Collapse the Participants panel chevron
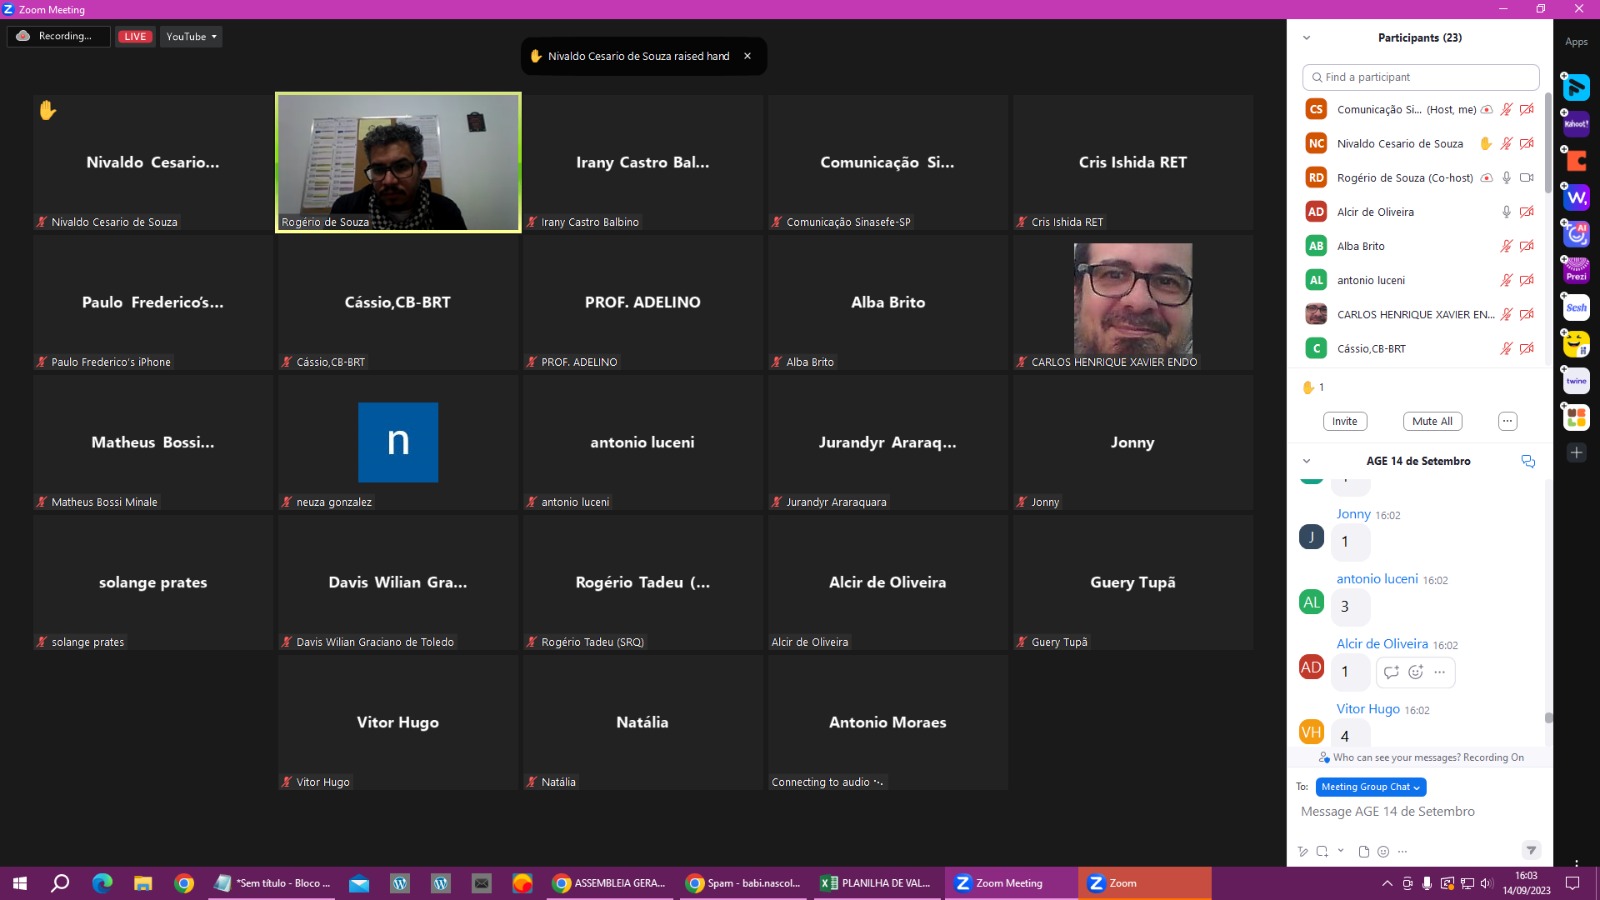 coord(1306,38)
